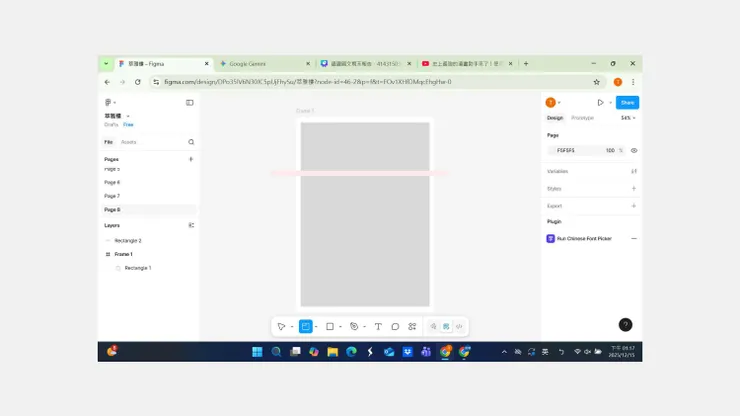This screenshot has width=740, height=416.
Task: Open the Actions tool in toolbar
Action: 412,326
